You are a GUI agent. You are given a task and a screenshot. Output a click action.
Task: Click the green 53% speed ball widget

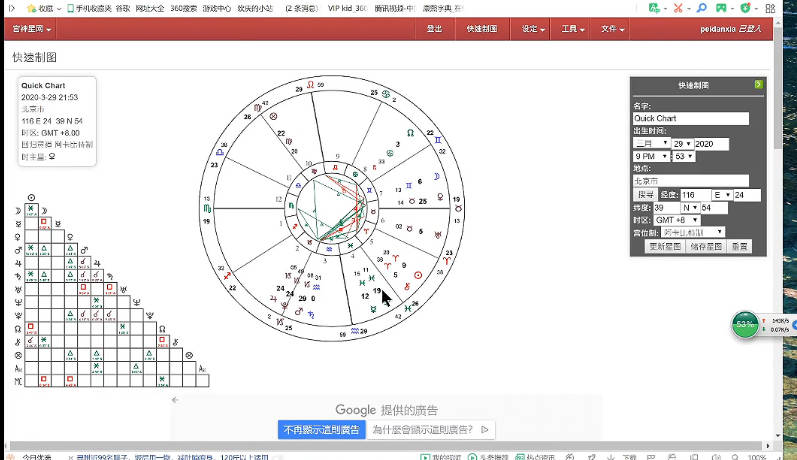(744, 325)
